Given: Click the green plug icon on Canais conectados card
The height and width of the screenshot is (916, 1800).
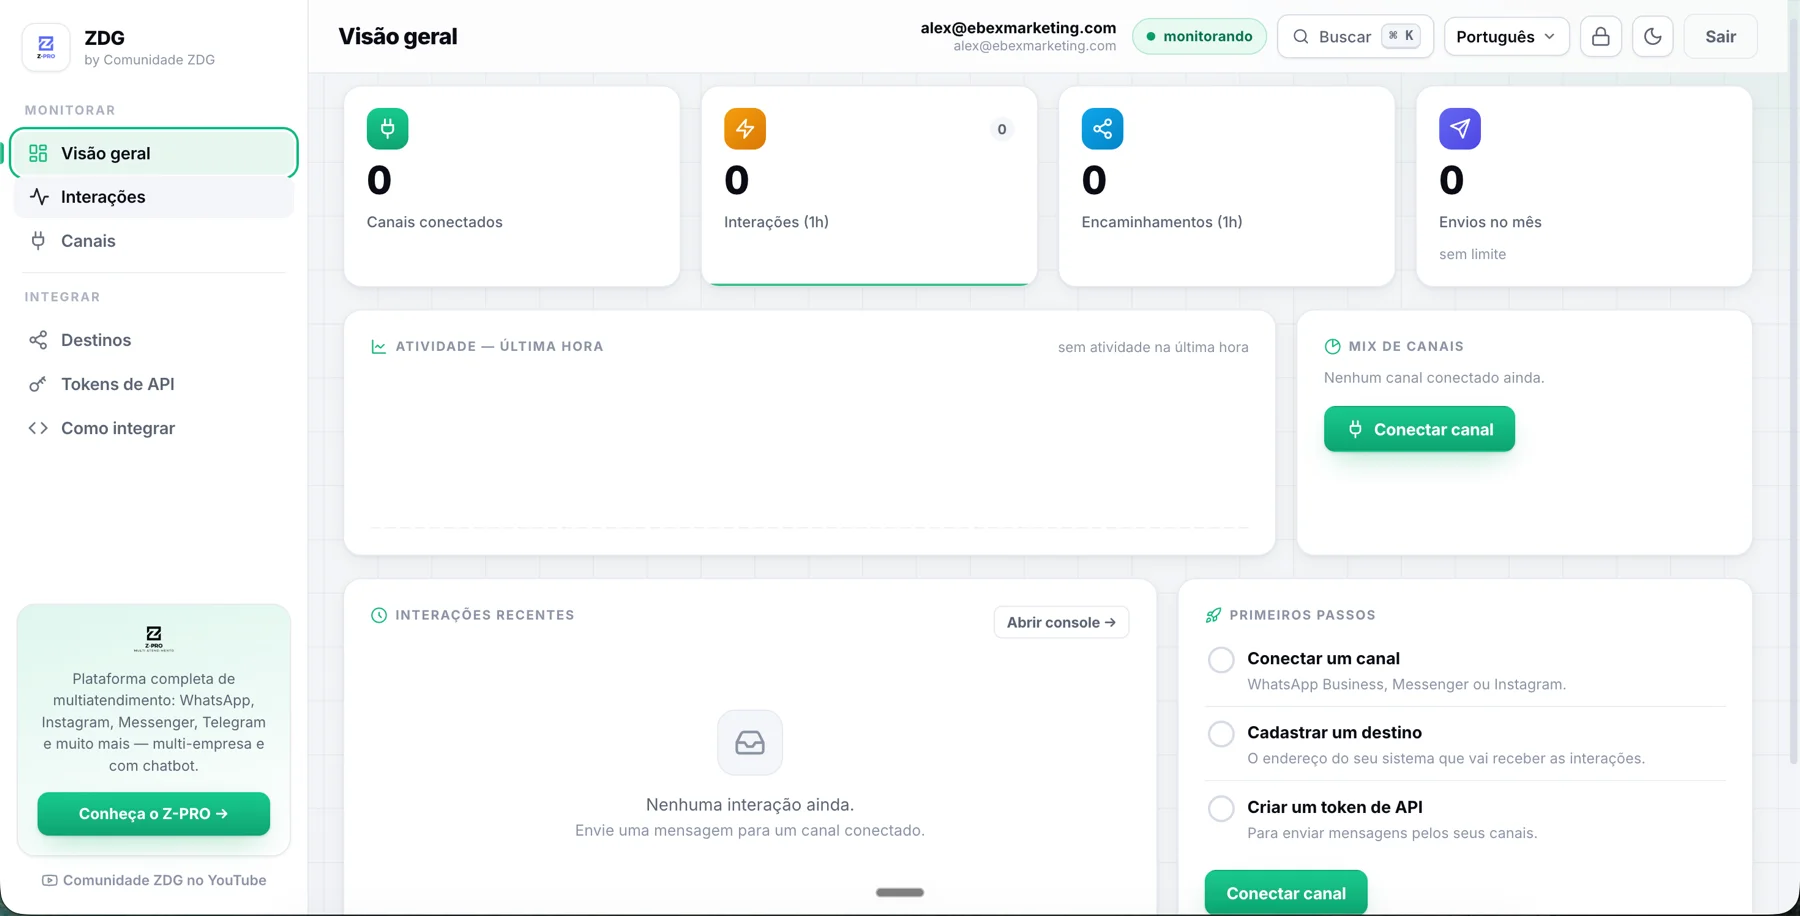Looking at the screenshot, I should pos(387,129).
